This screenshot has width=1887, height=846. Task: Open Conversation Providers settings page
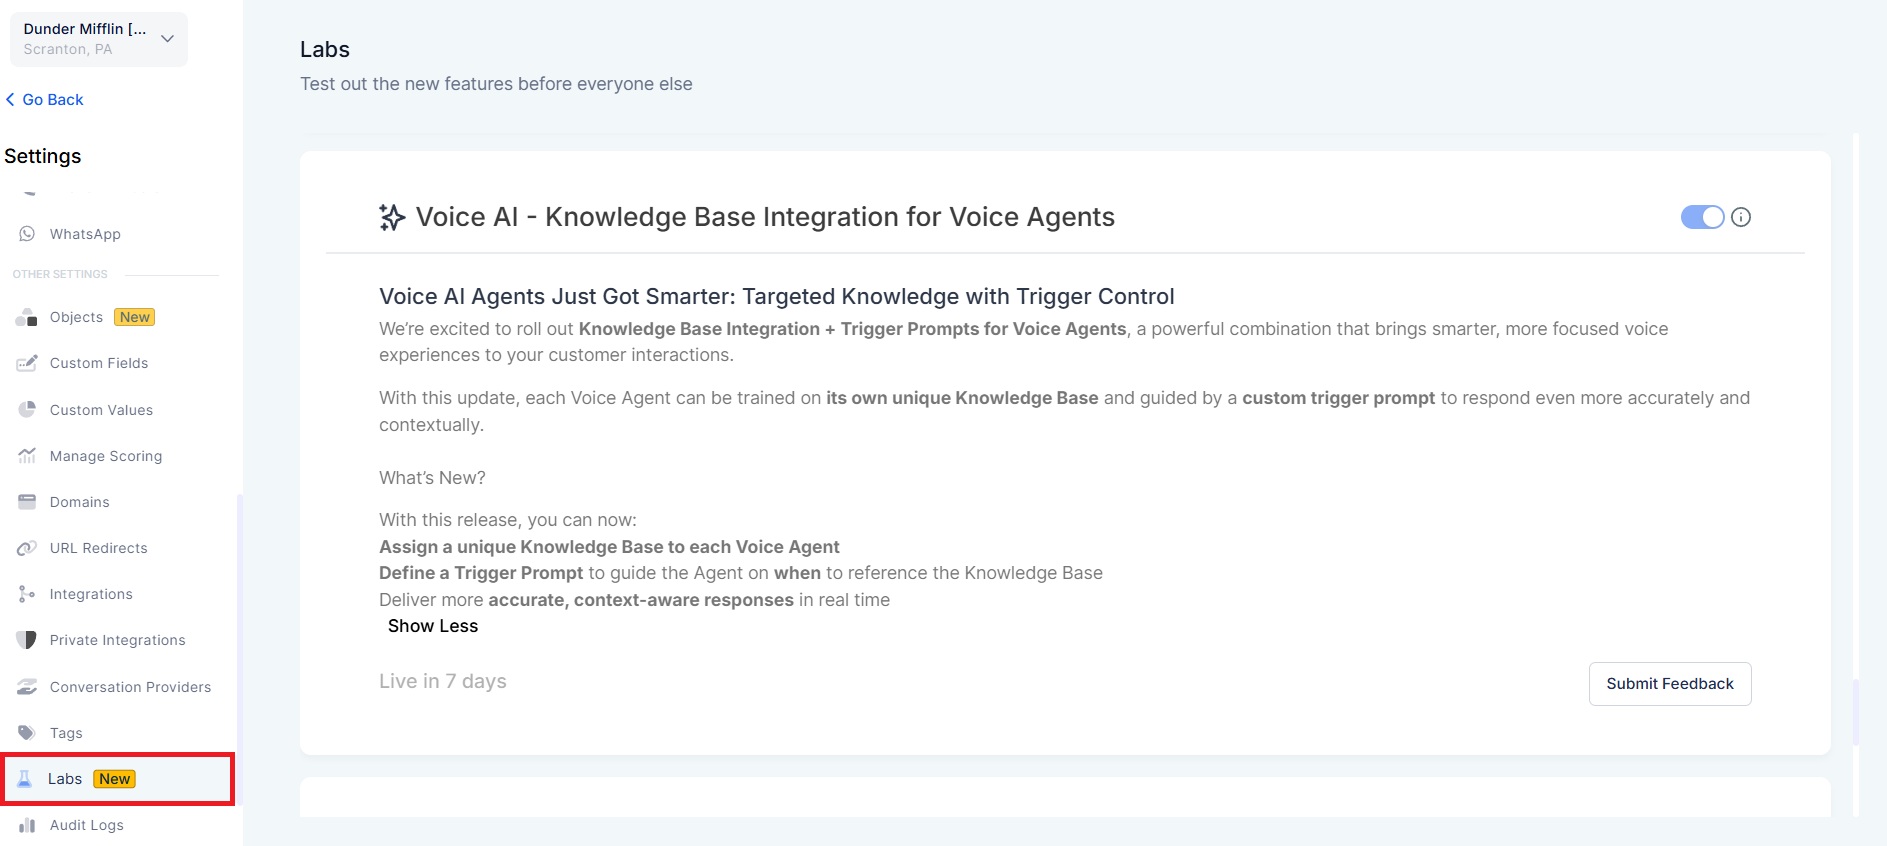[x=130, y=687]
